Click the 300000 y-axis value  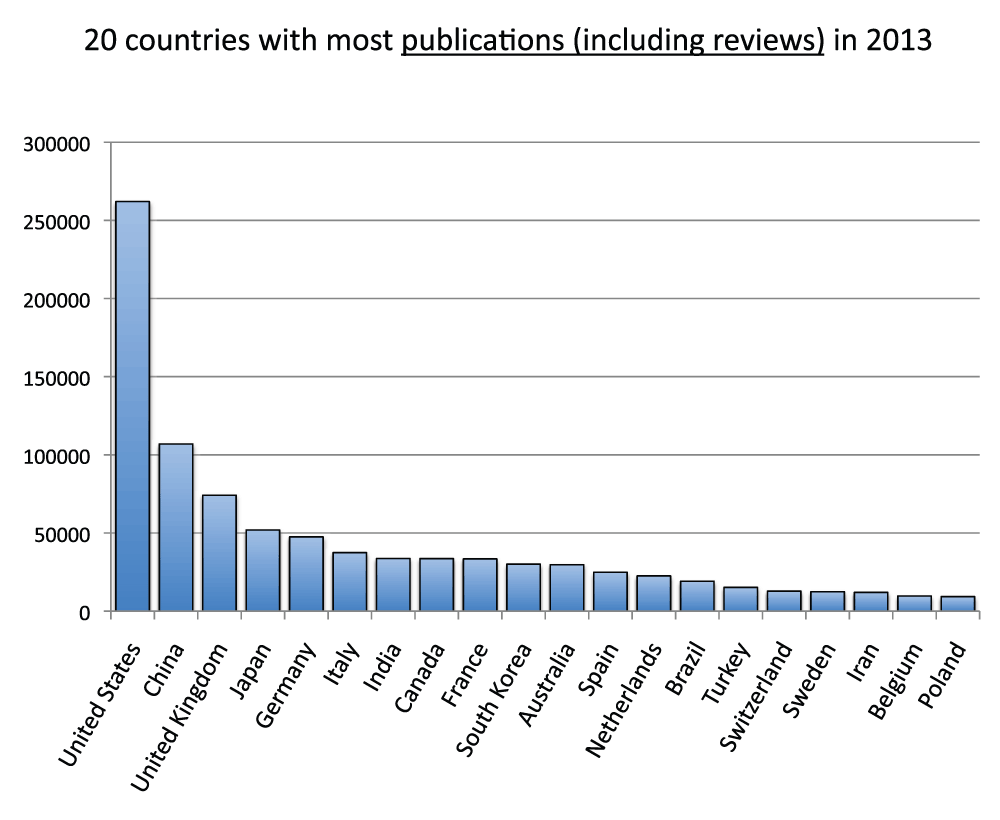[57, 143]
